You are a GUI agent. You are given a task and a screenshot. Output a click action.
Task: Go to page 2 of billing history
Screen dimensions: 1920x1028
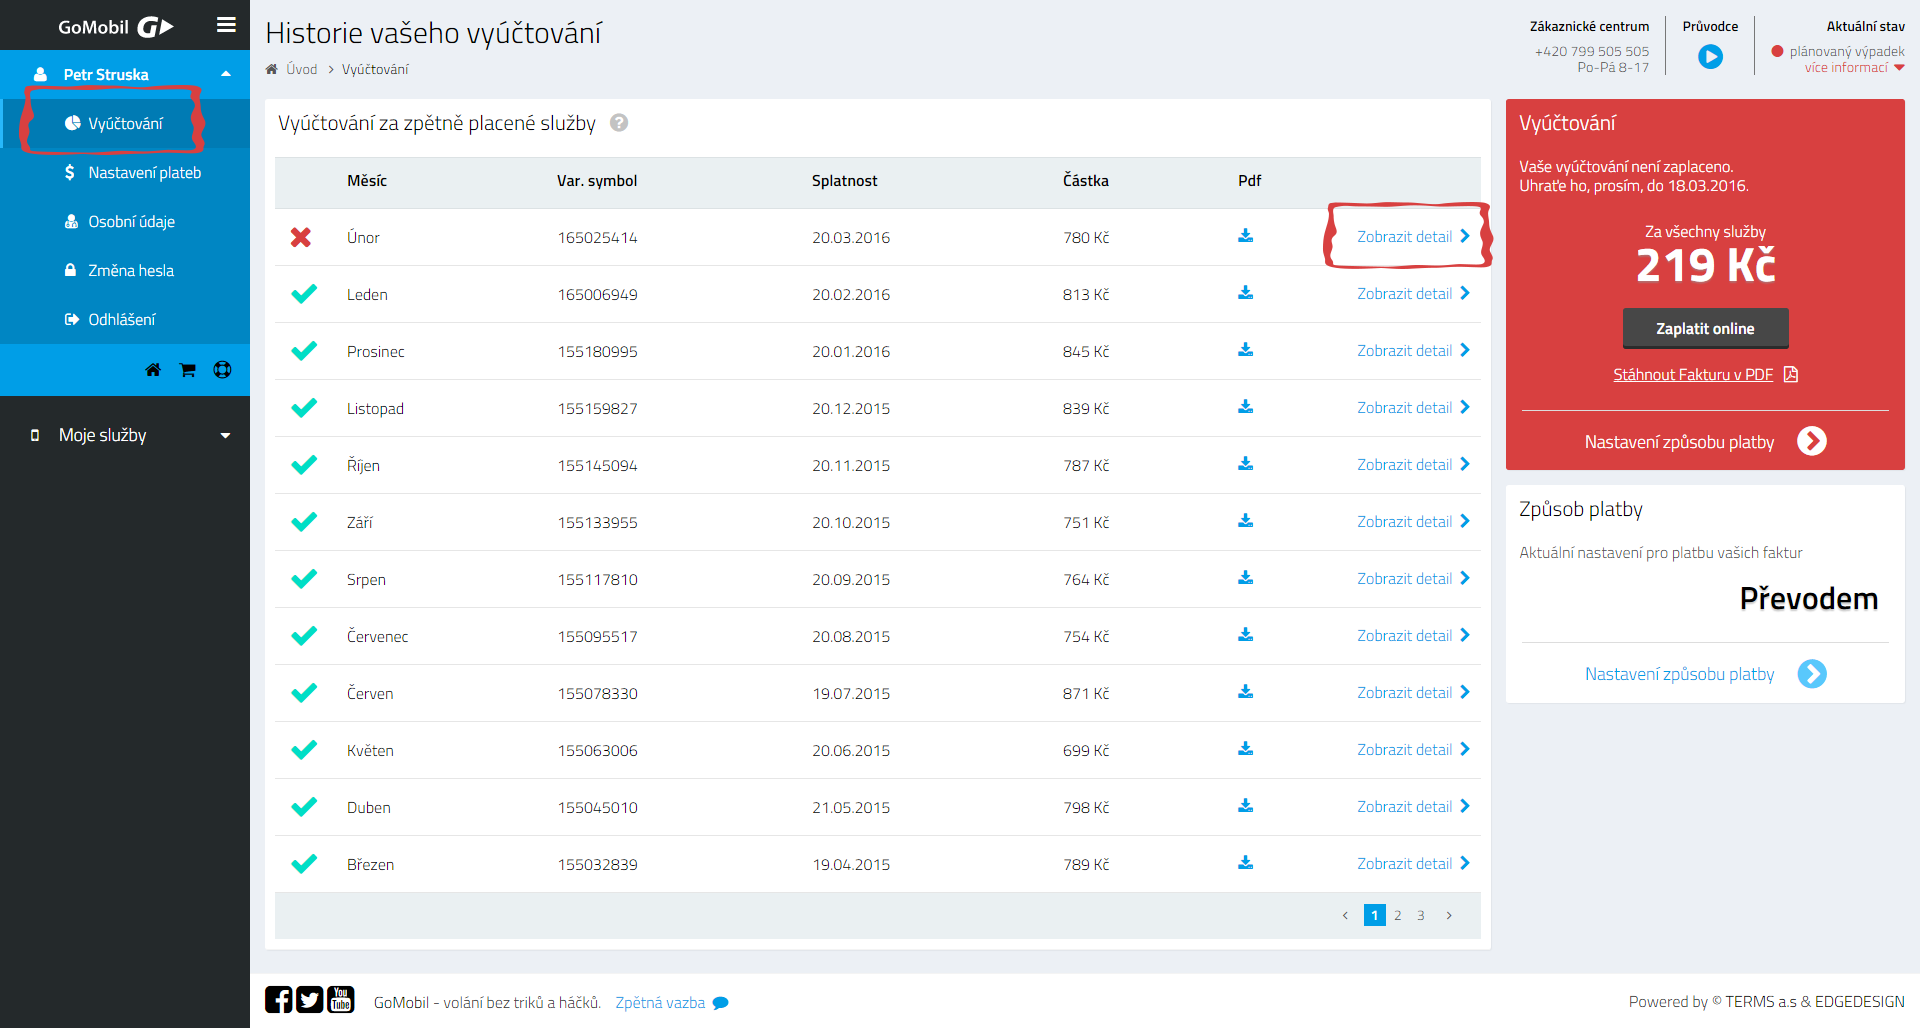point(1397,915)
